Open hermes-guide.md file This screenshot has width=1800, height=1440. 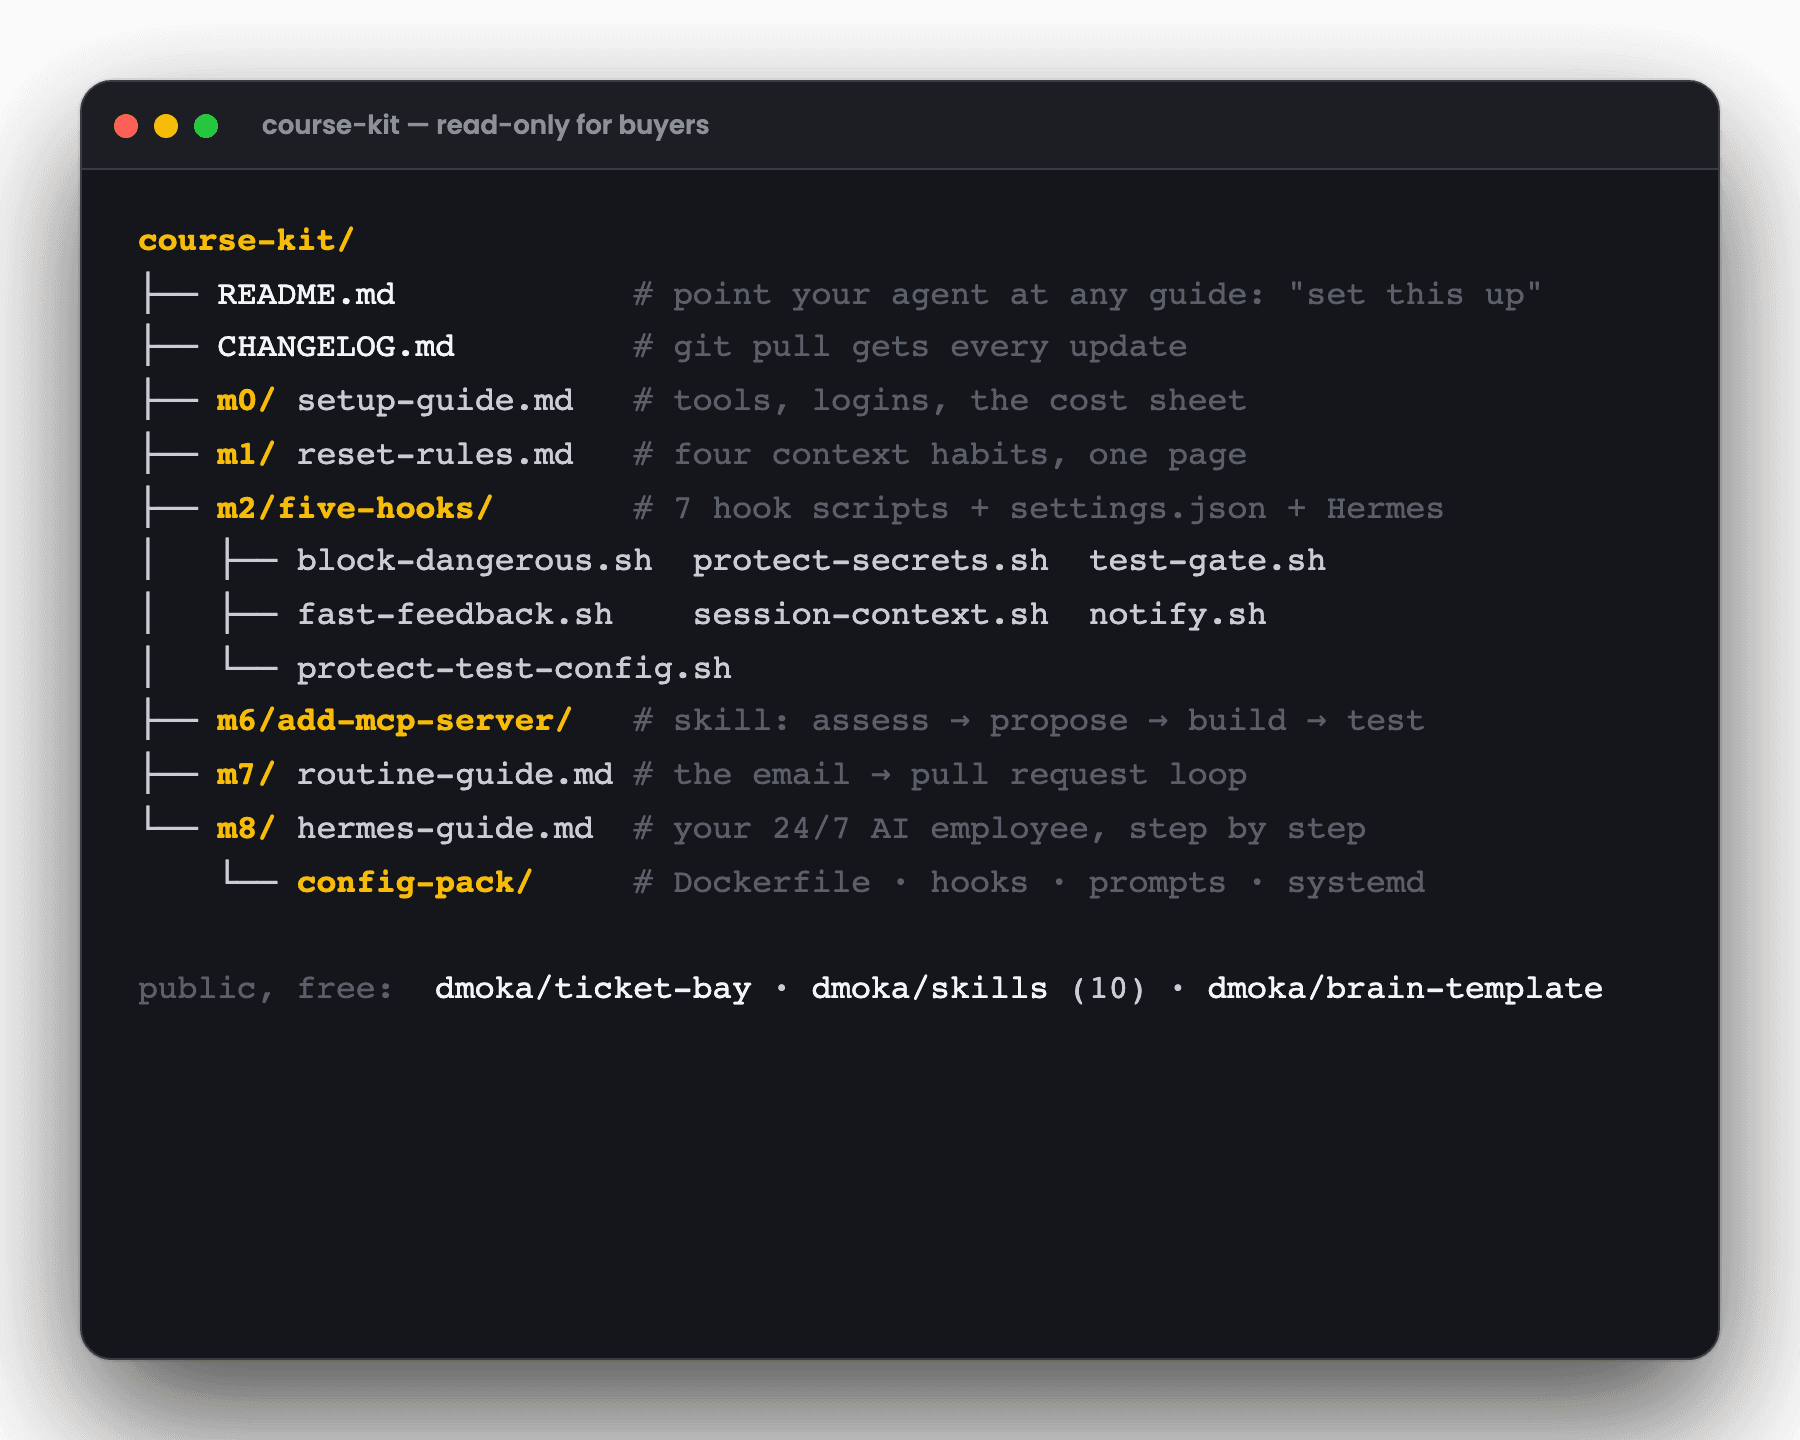[x=445, y=828]
